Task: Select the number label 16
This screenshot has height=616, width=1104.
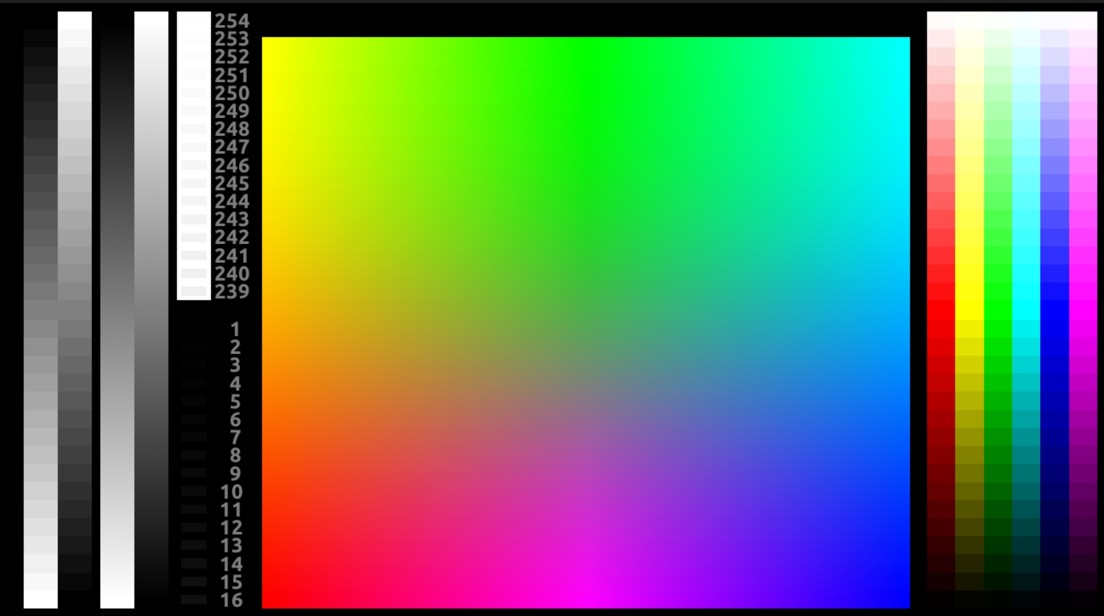Action: (231, 600)
